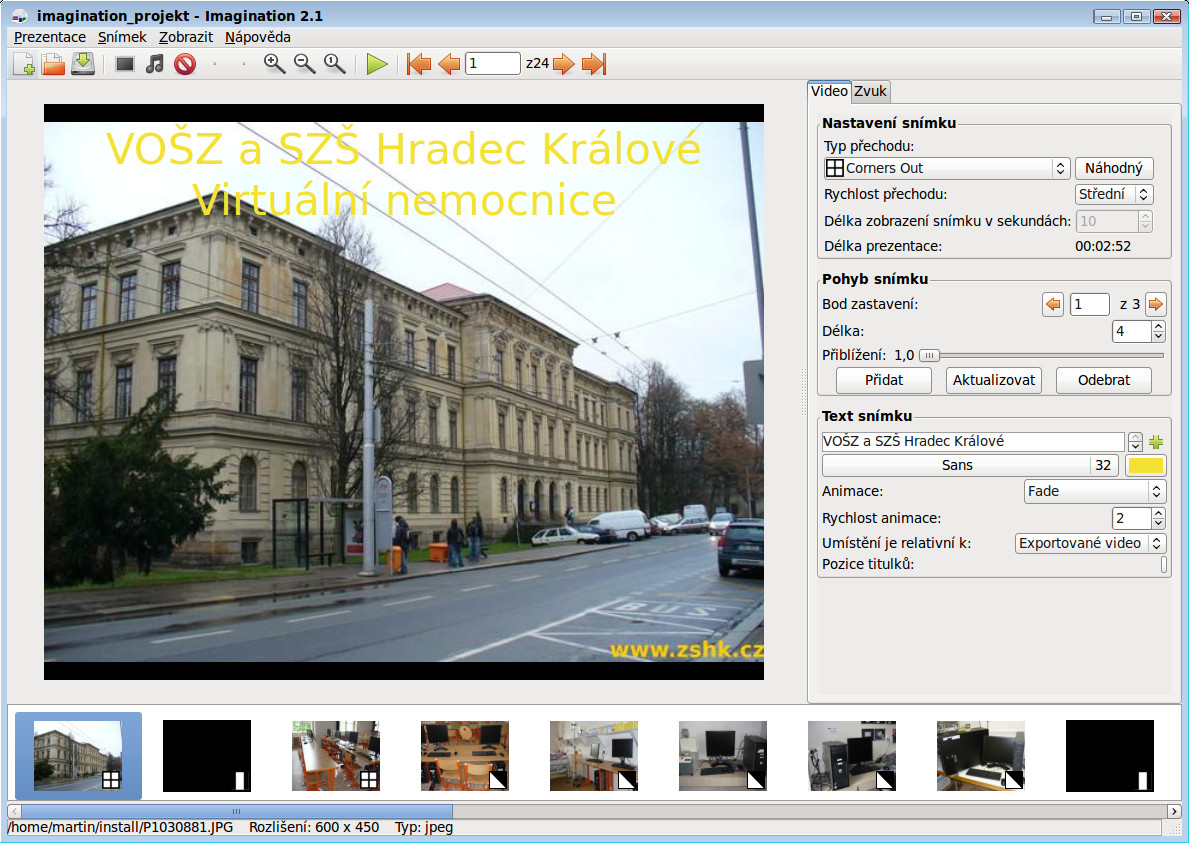Select the second thumbnail, a black slide
This screenshot has width=1189, height=843.
(x=207, y=756)
